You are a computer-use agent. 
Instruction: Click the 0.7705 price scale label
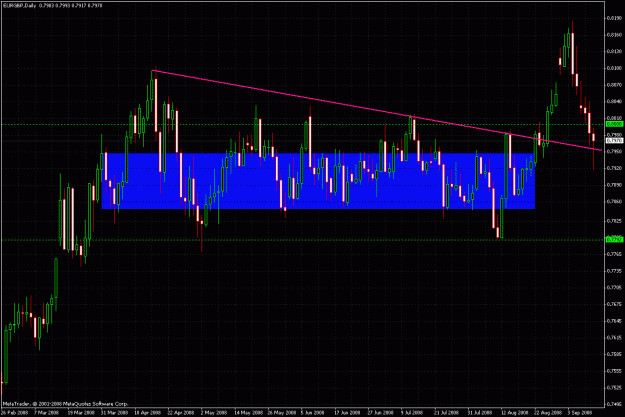tap(615, 287)
